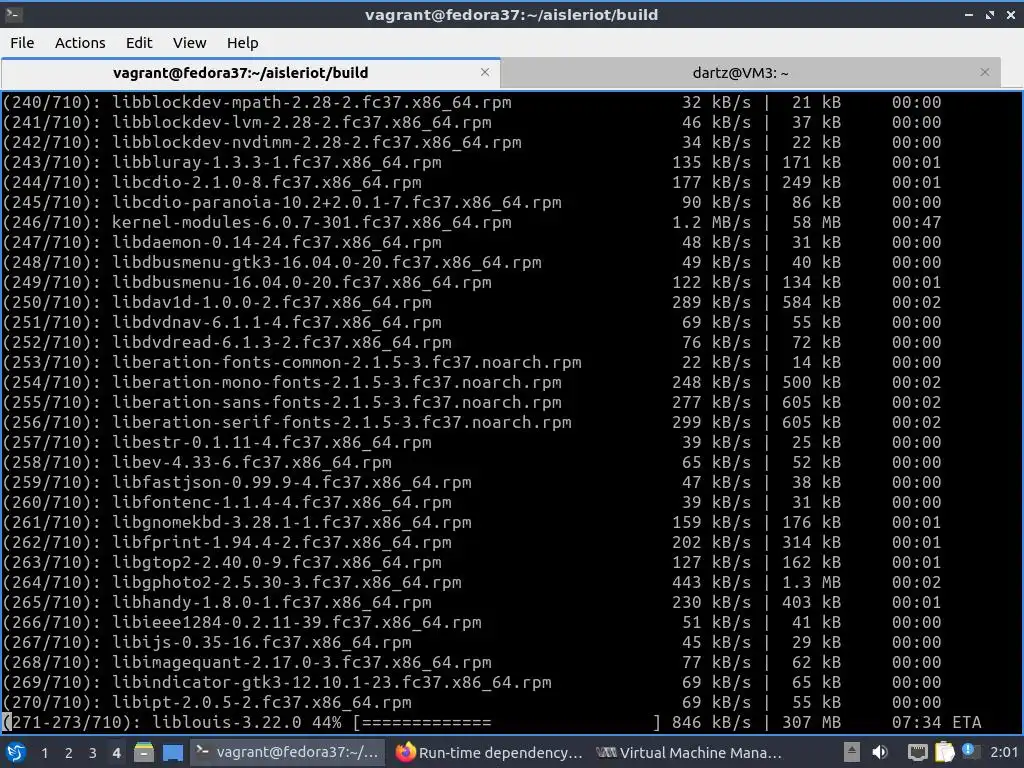The height and width of the screenshot is (768, 1024).
Task: Minimize the terminal window
Action: point(968,14)
